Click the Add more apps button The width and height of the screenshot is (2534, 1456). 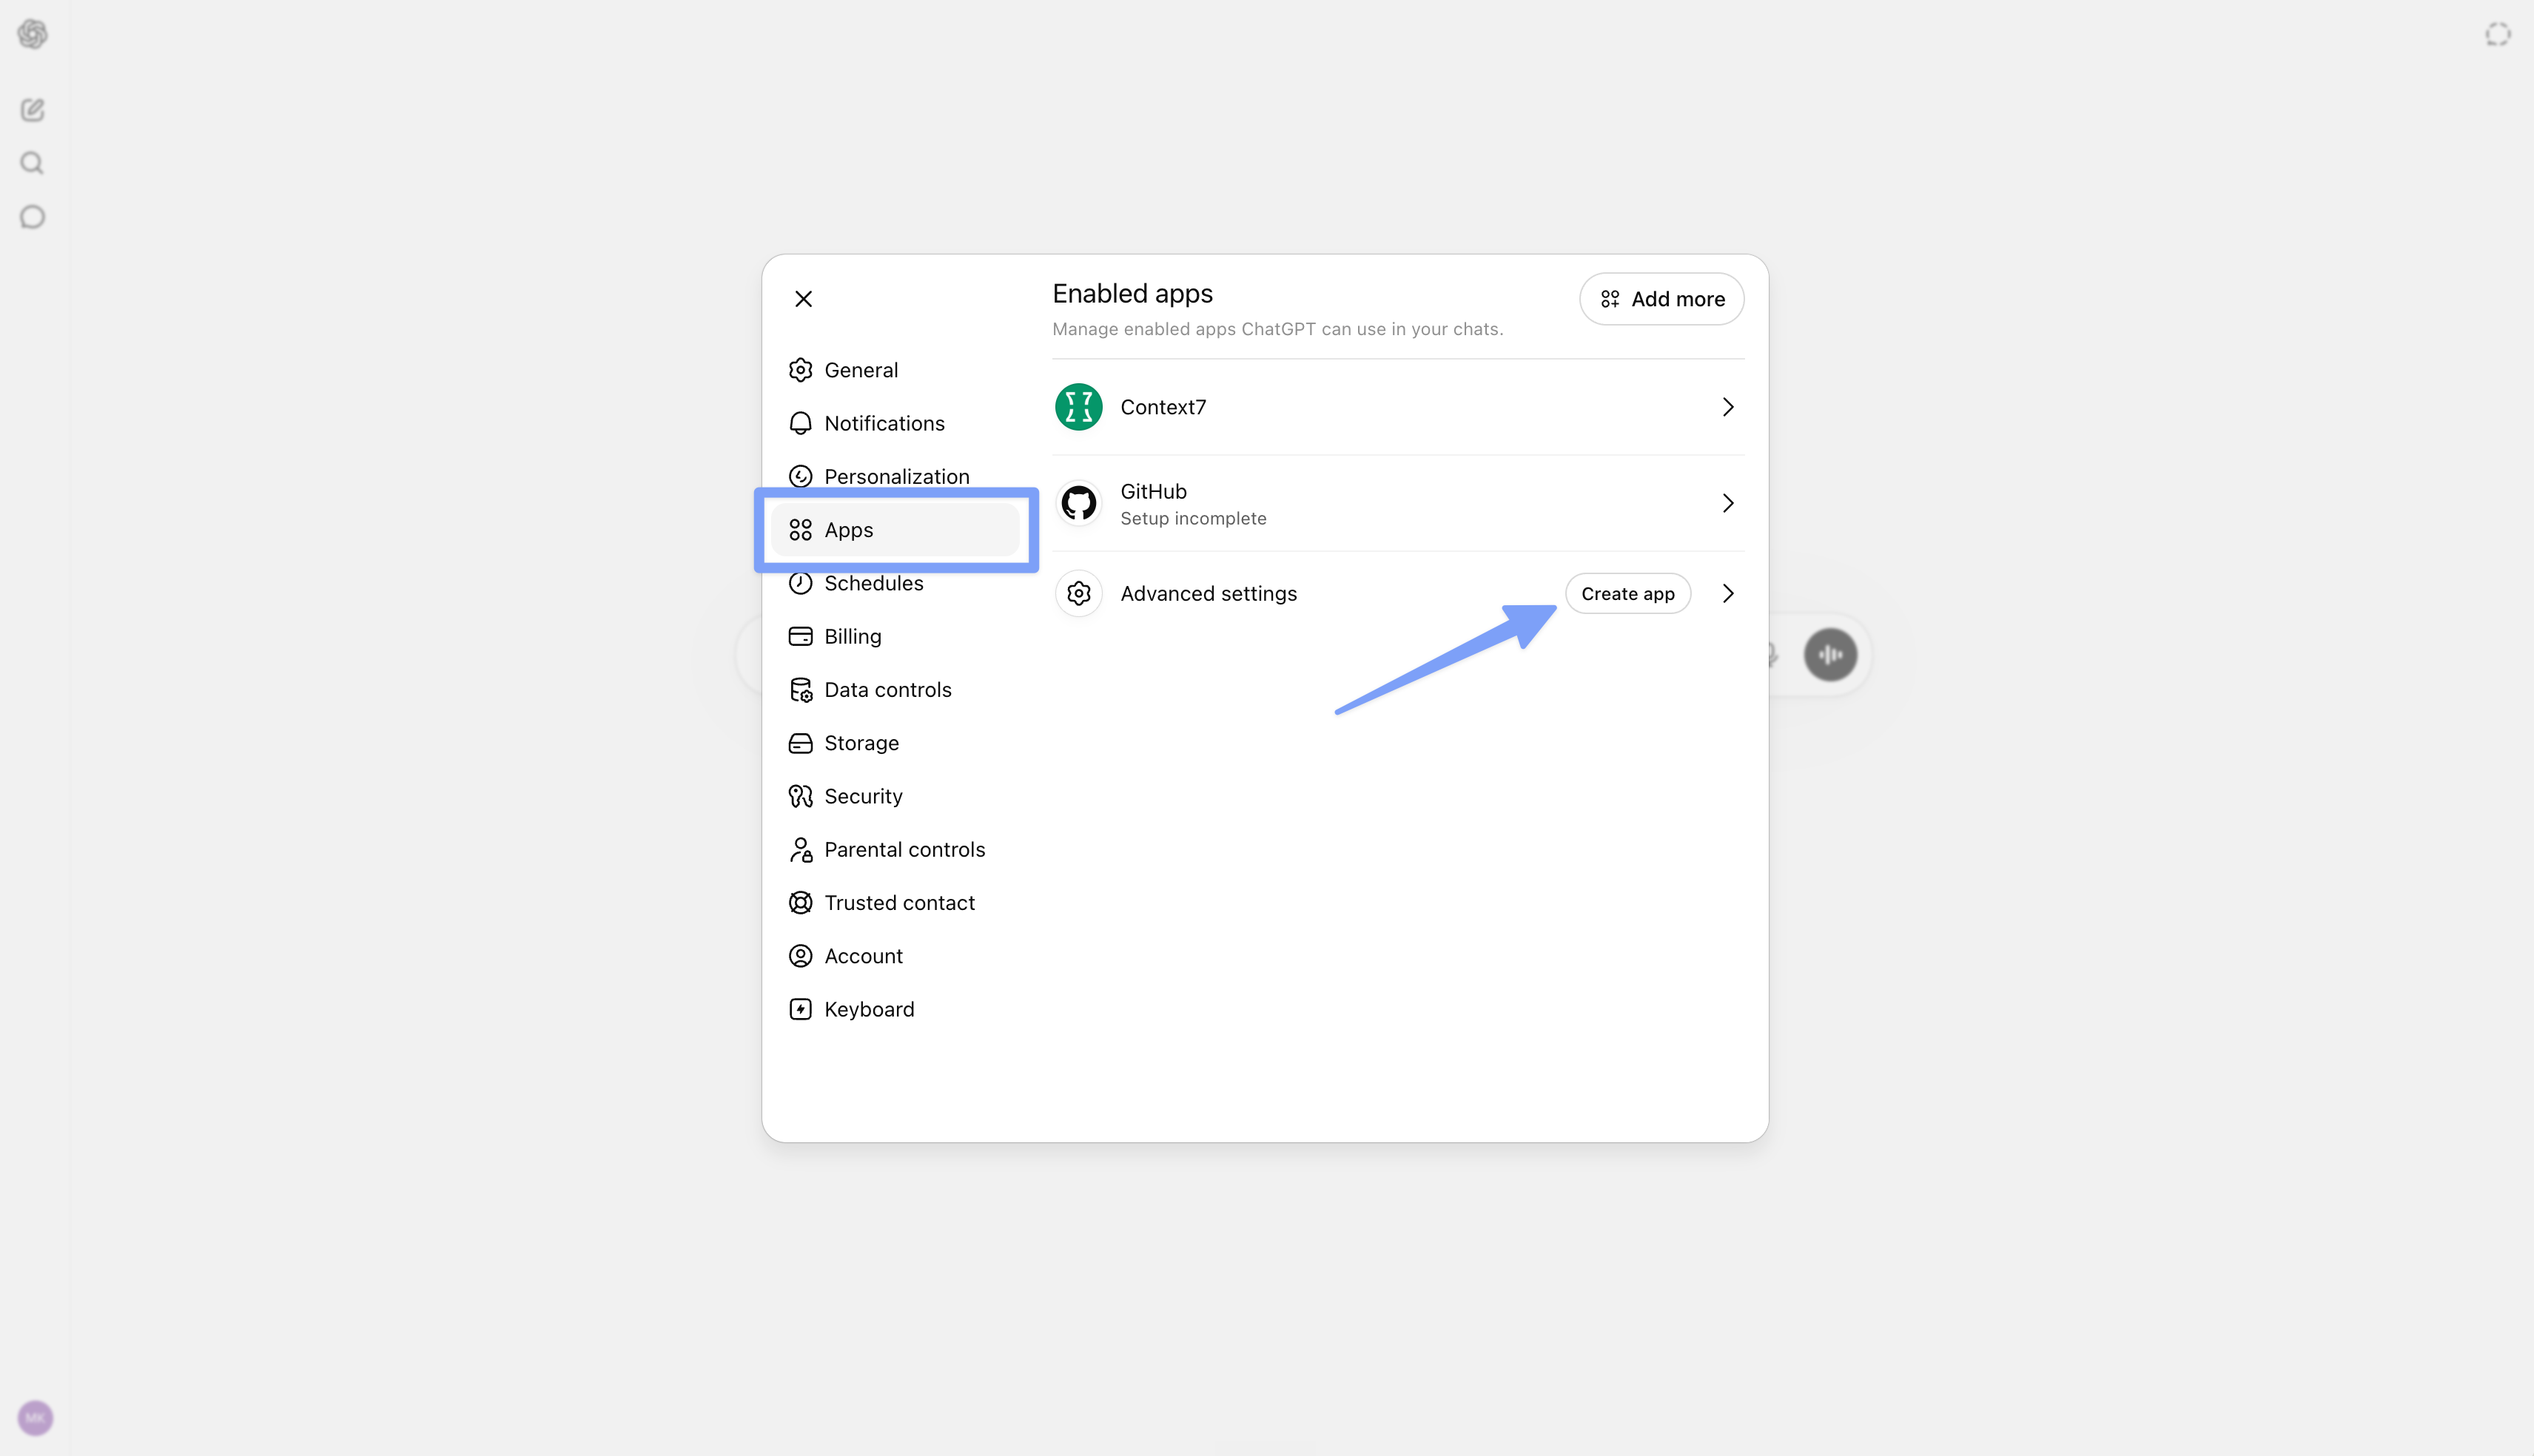pos(1661,299)
